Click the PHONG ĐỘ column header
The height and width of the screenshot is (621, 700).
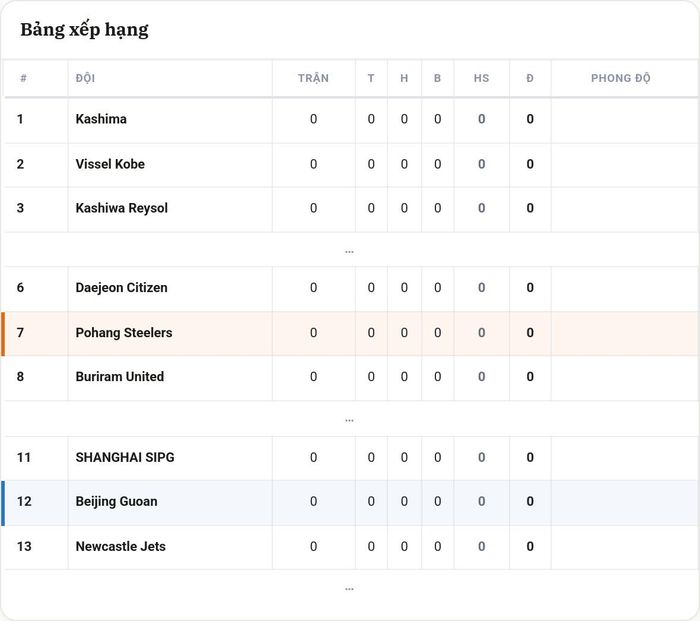tap(621, 78)
